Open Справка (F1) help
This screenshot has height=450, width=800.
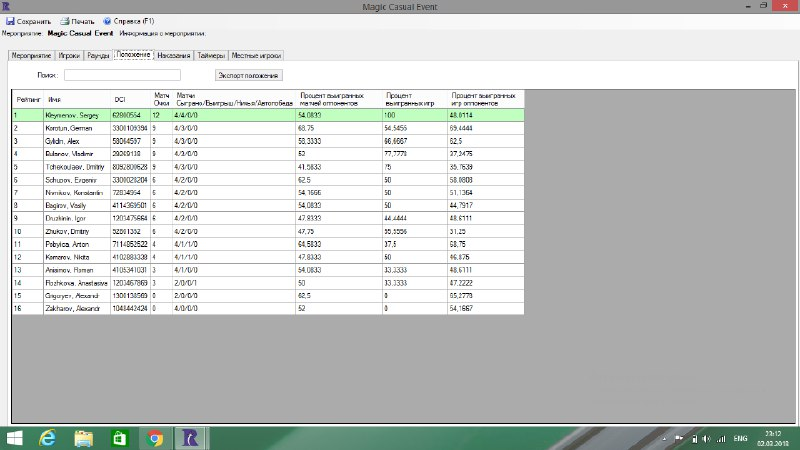[x=107, y=20]
